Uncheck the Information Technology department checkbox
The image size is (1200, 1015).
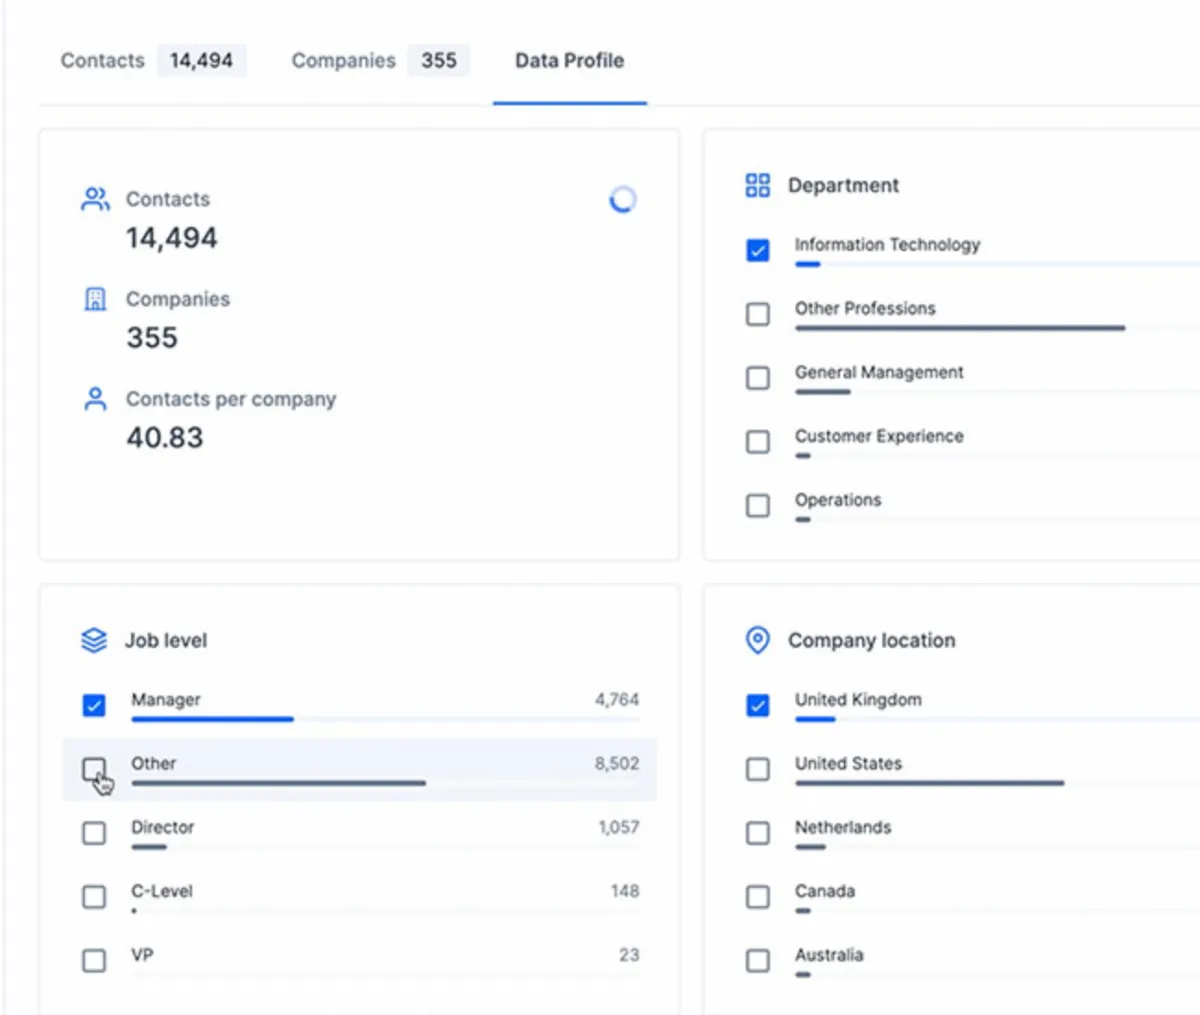[x=758, y=250]
